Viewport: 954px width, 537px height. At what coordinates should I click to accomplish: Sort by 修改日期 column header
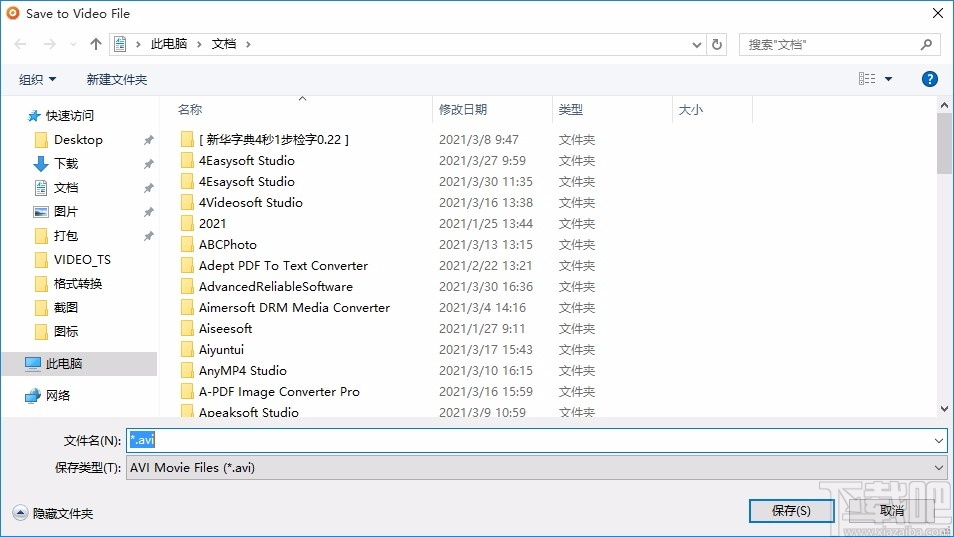pos(463,109)
